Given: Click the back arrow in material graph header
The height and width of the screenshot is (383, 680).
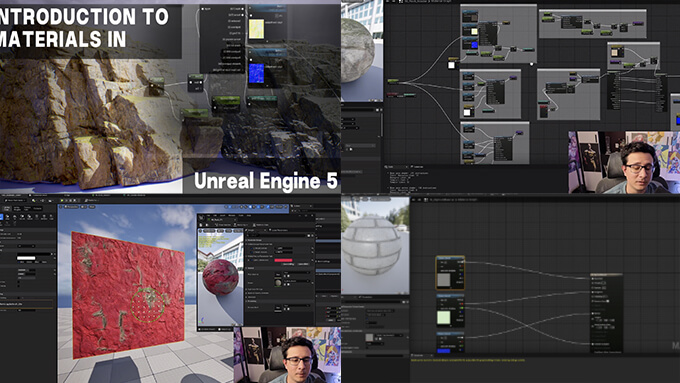Looking at the screenshot, I should point(413,200).
